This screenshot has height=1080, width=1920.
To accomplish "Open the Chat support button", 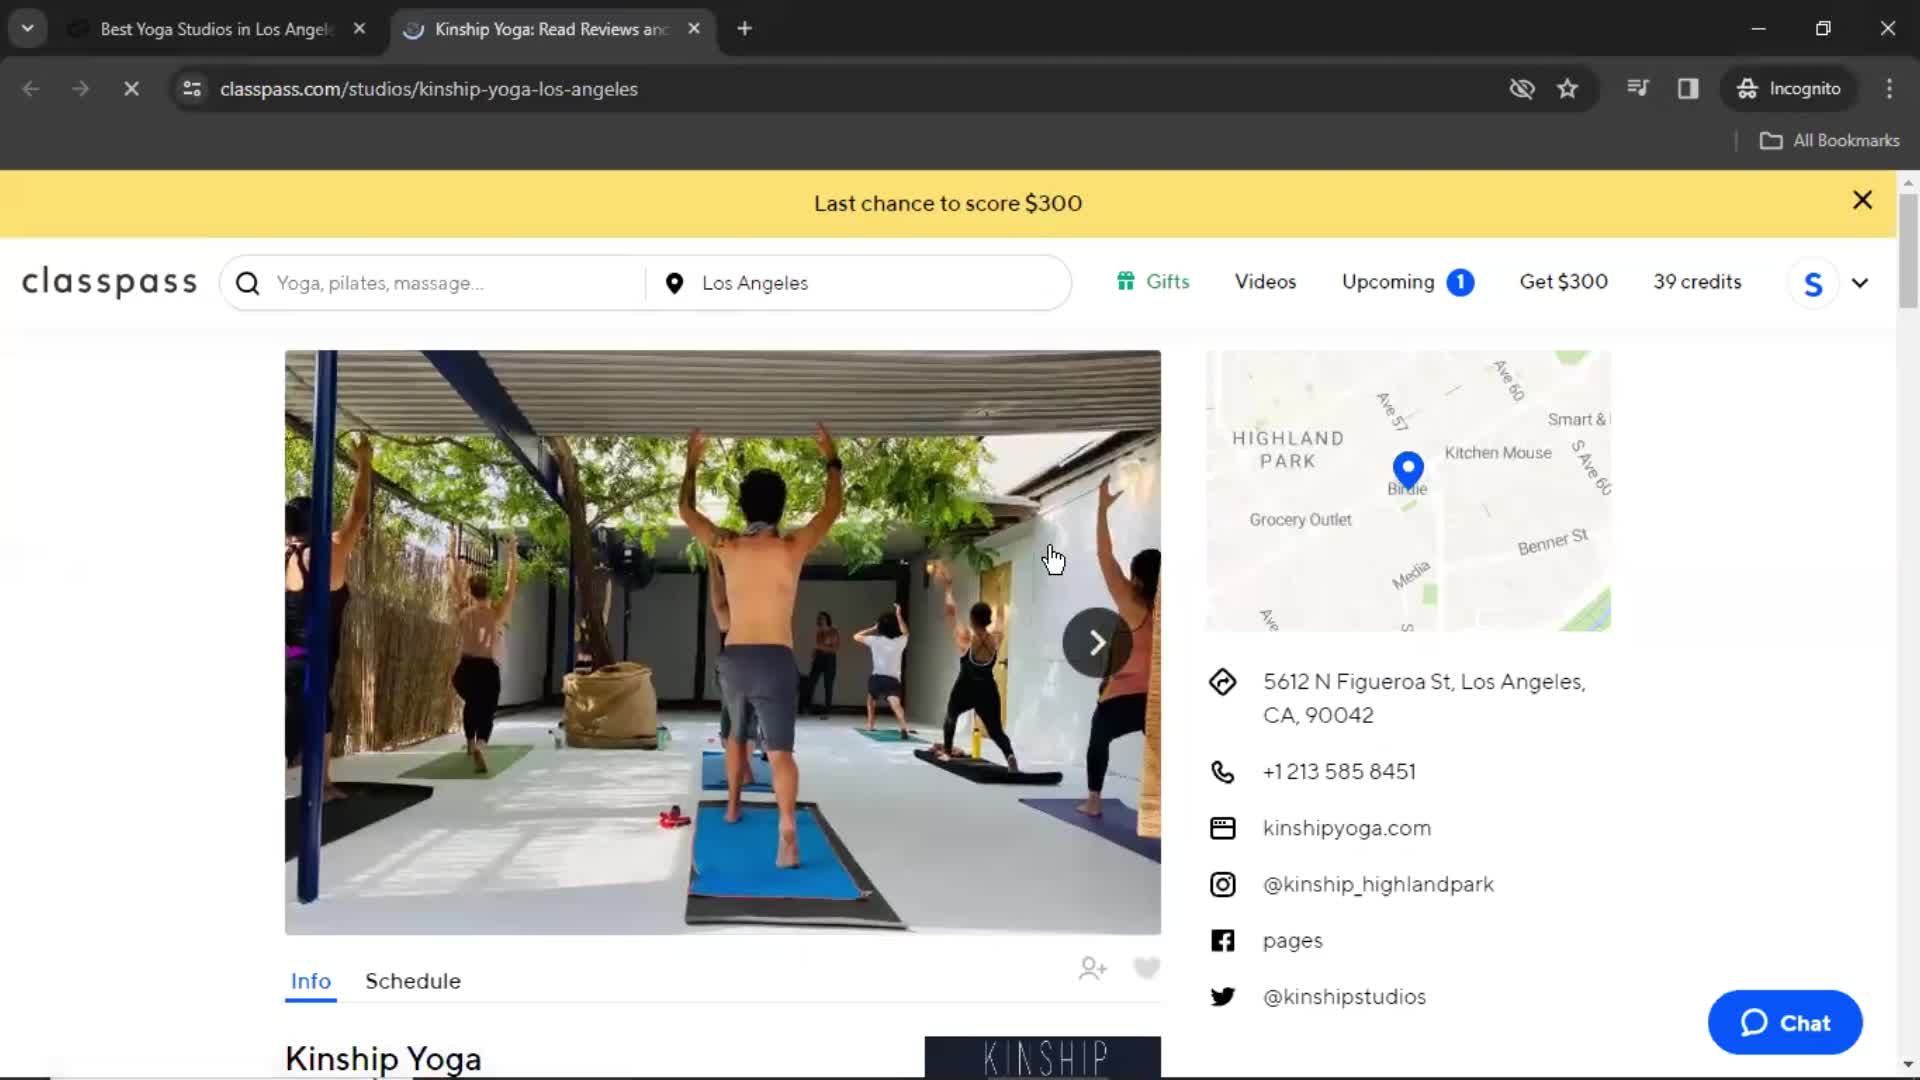I will point(1785,1023).
